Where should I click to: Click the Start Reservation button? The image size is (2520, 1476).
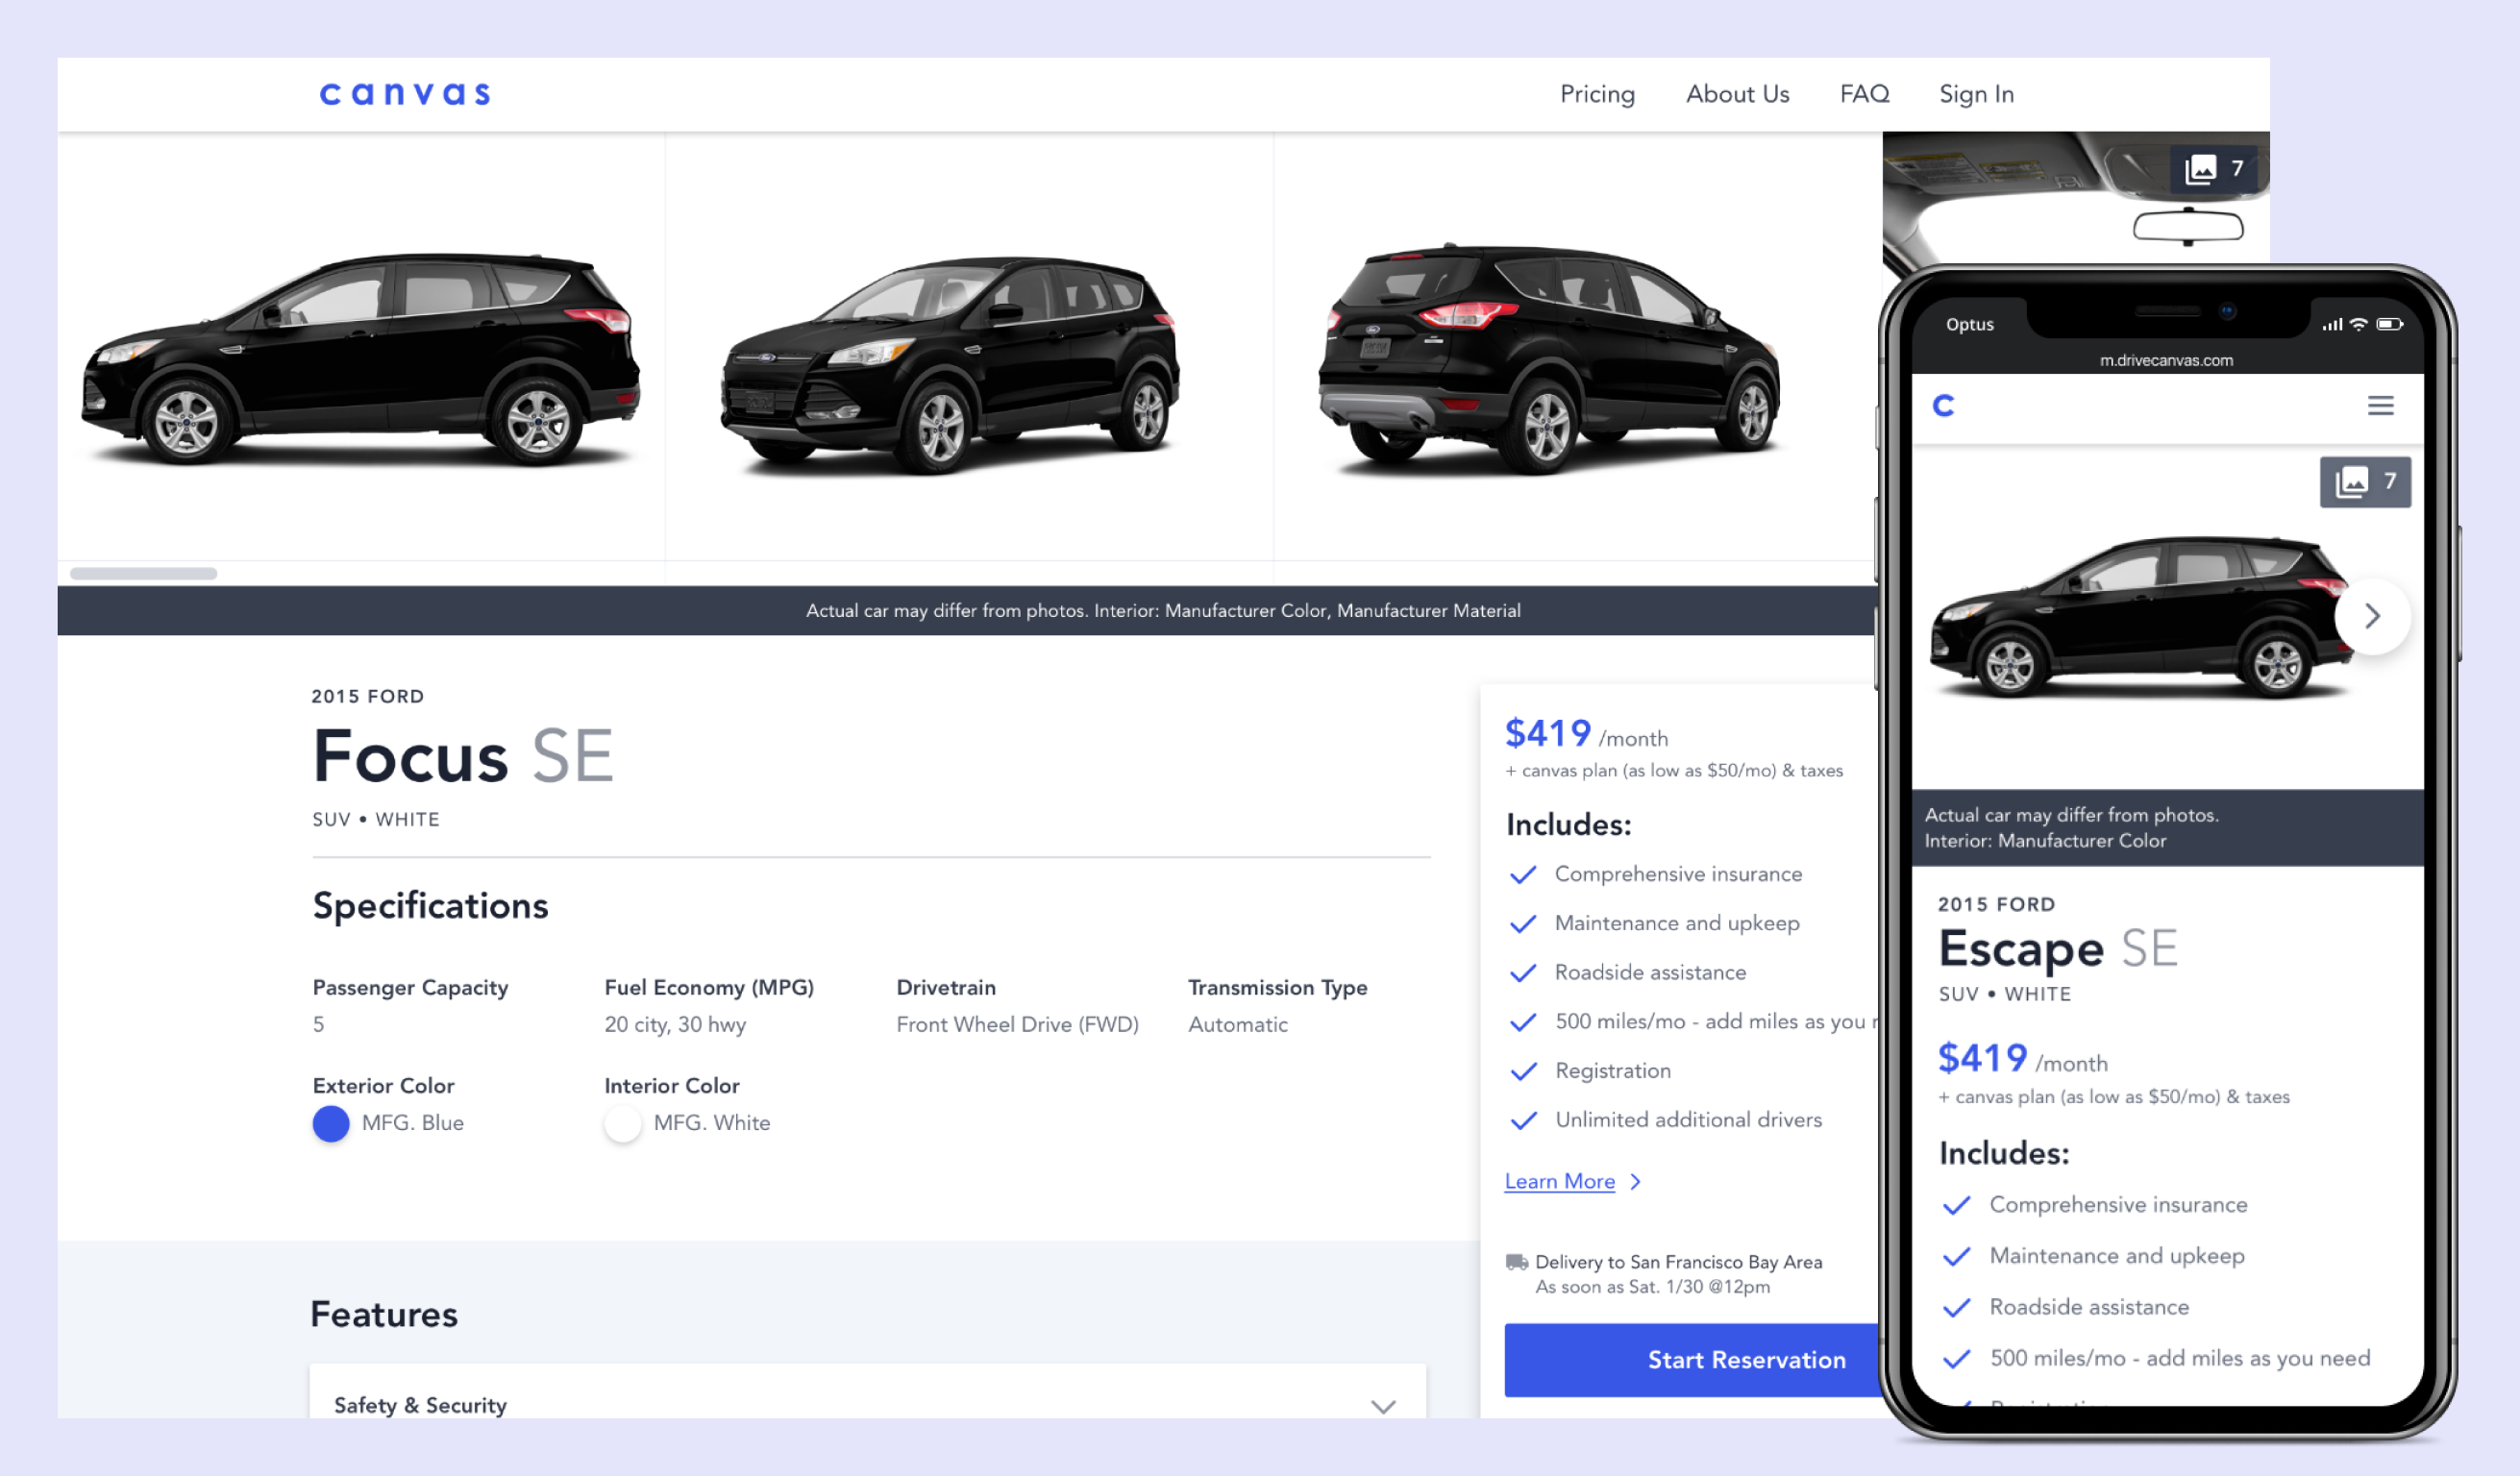(x=1690, y=1359)
